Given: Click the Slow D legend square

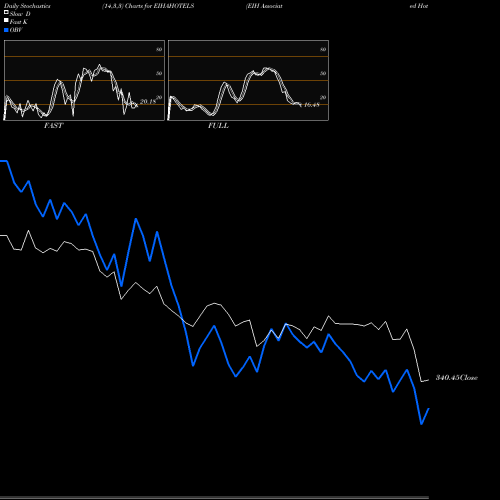Looking at the screenshot, I should point(6,13).
